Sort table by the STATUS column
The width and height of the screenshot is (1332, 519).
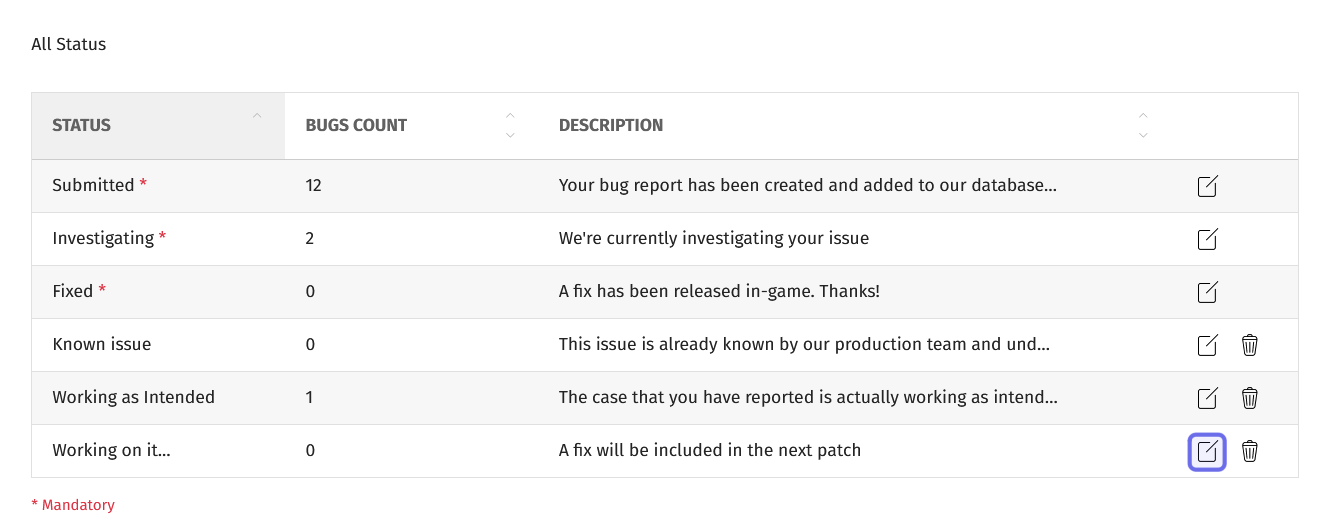pos(158,126)
